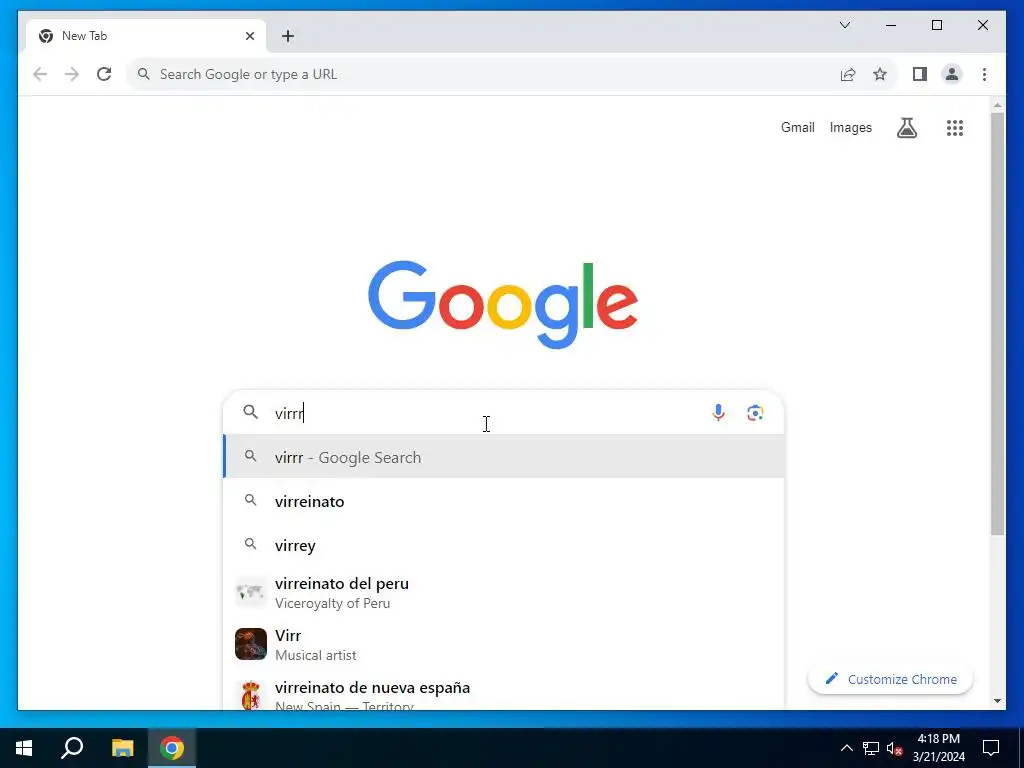Reload the current page
Image resolution: width=1024 pixels, height=768 pixels.
[104, 74]
